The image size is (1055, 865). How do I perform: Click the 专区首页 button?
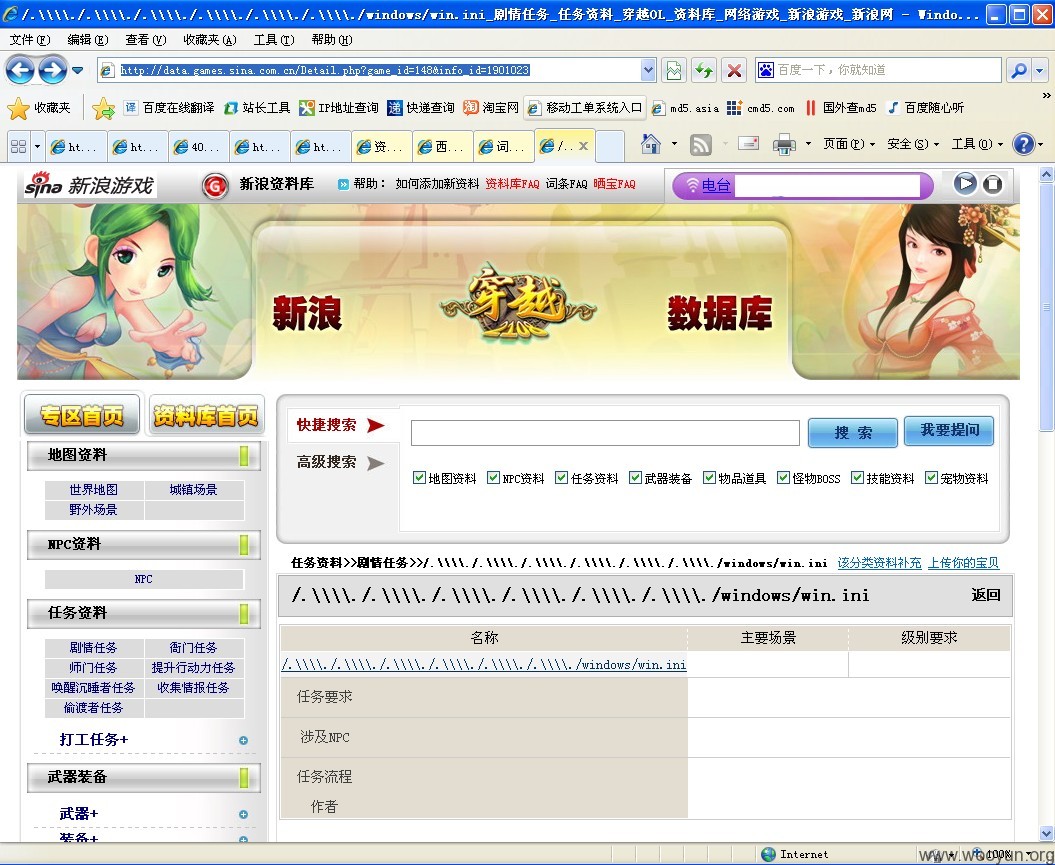82,415
